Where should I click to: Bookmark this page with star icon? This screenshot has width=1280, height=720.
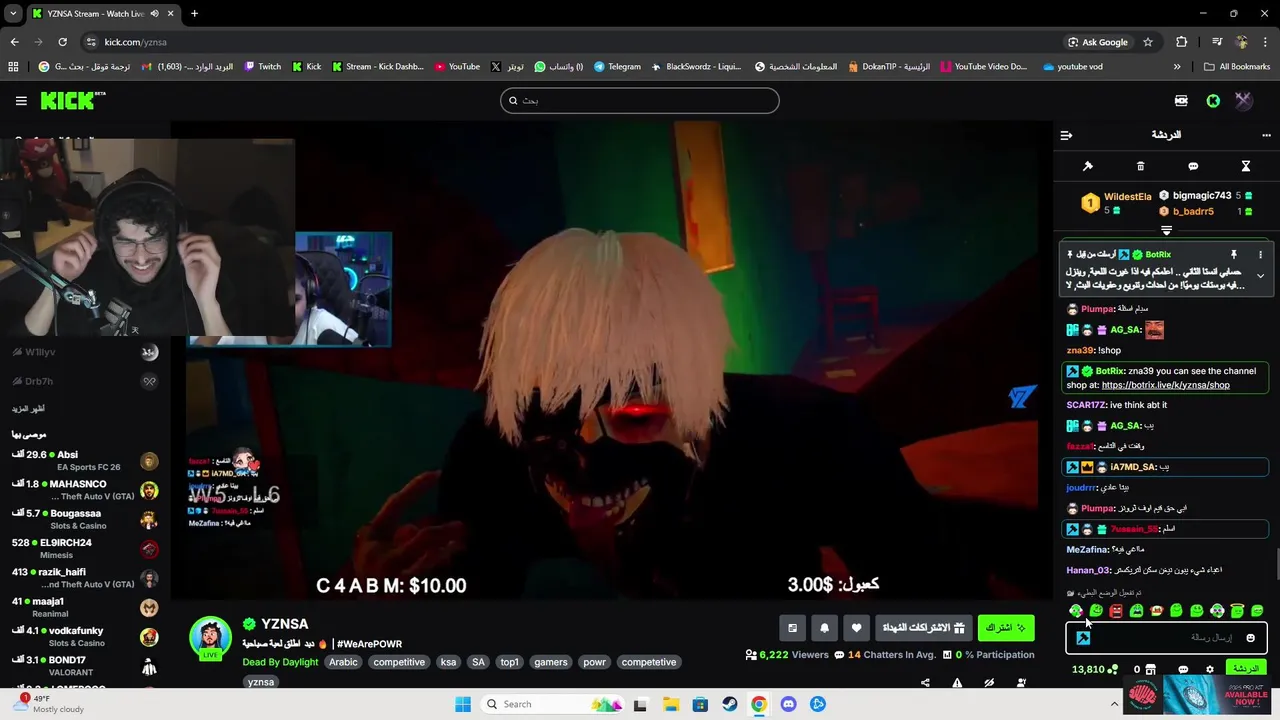(1148, 42)
